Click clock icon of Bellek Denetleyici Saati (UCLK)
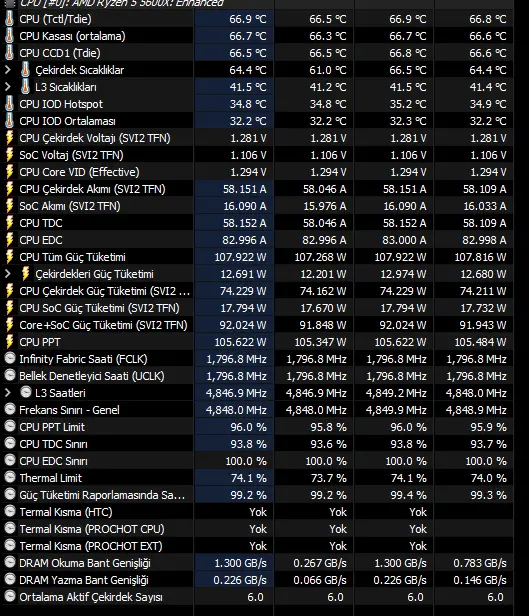The width and height of the screenshot is (529, 616). [10, 375]
